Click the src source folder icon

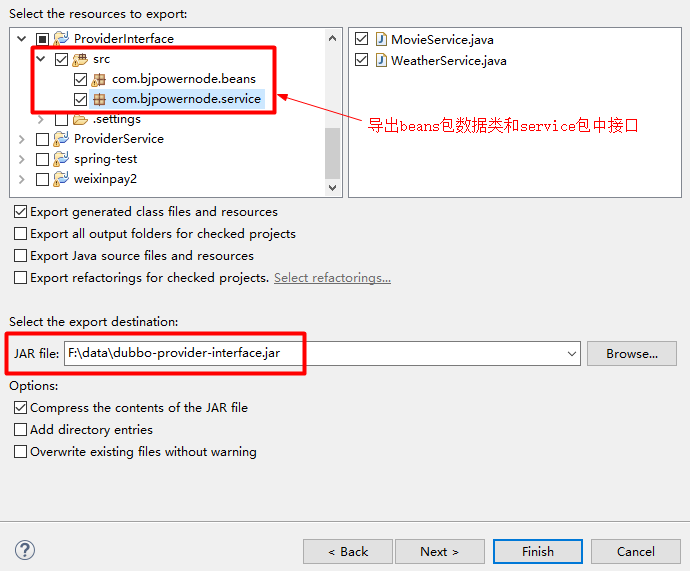coord(80,59)
